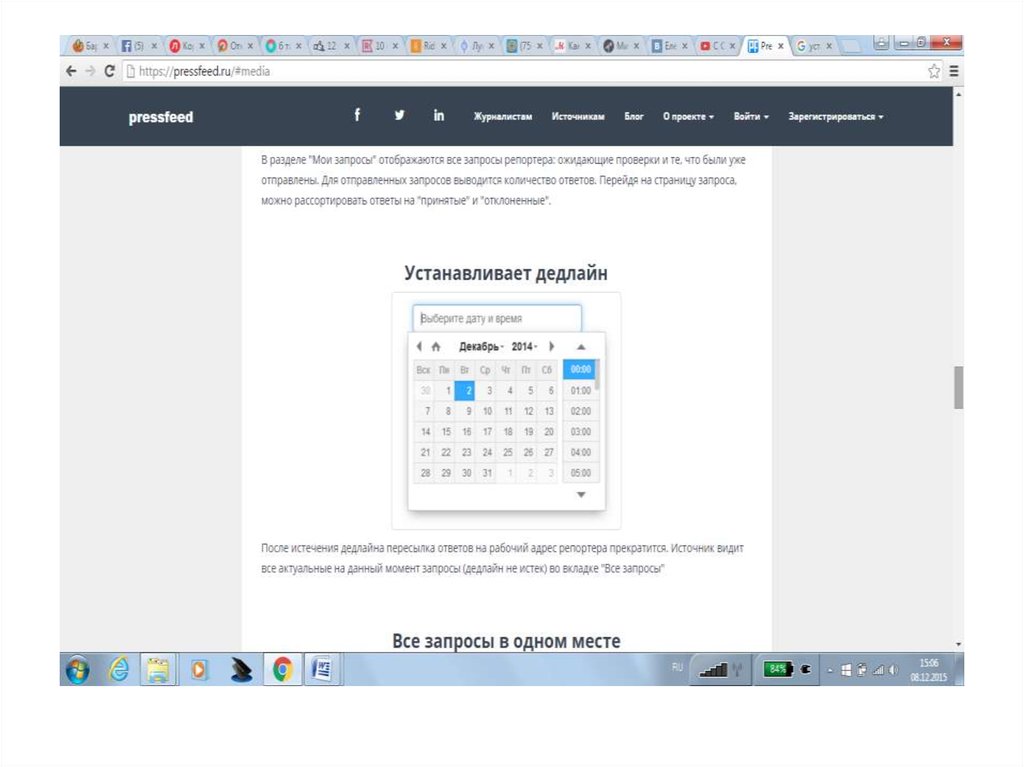Image resolution: width=1024 pixels, height=767 pixels.
Task: Select the active Pre pressfeed tab
Action: 765,46
